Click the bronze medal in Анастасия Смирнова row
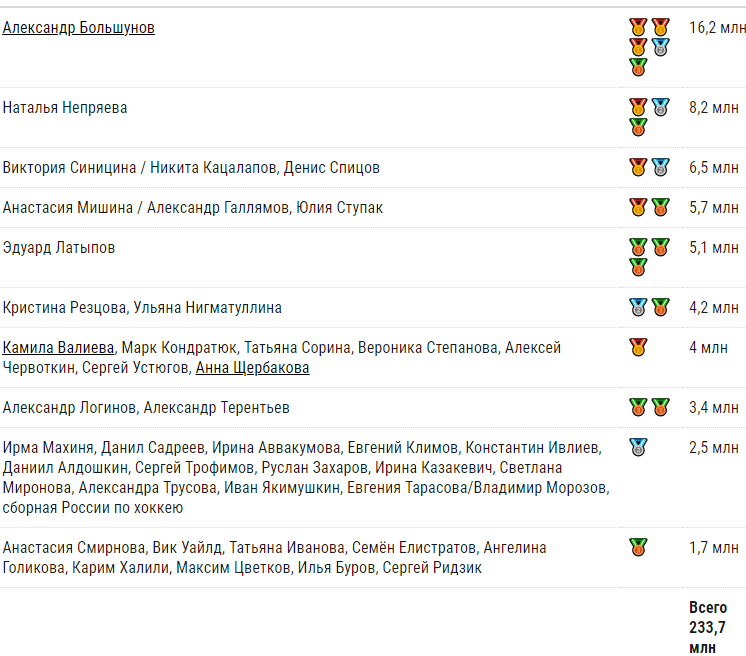The width and height of the screenshot is (746, 656). point(638,547)
